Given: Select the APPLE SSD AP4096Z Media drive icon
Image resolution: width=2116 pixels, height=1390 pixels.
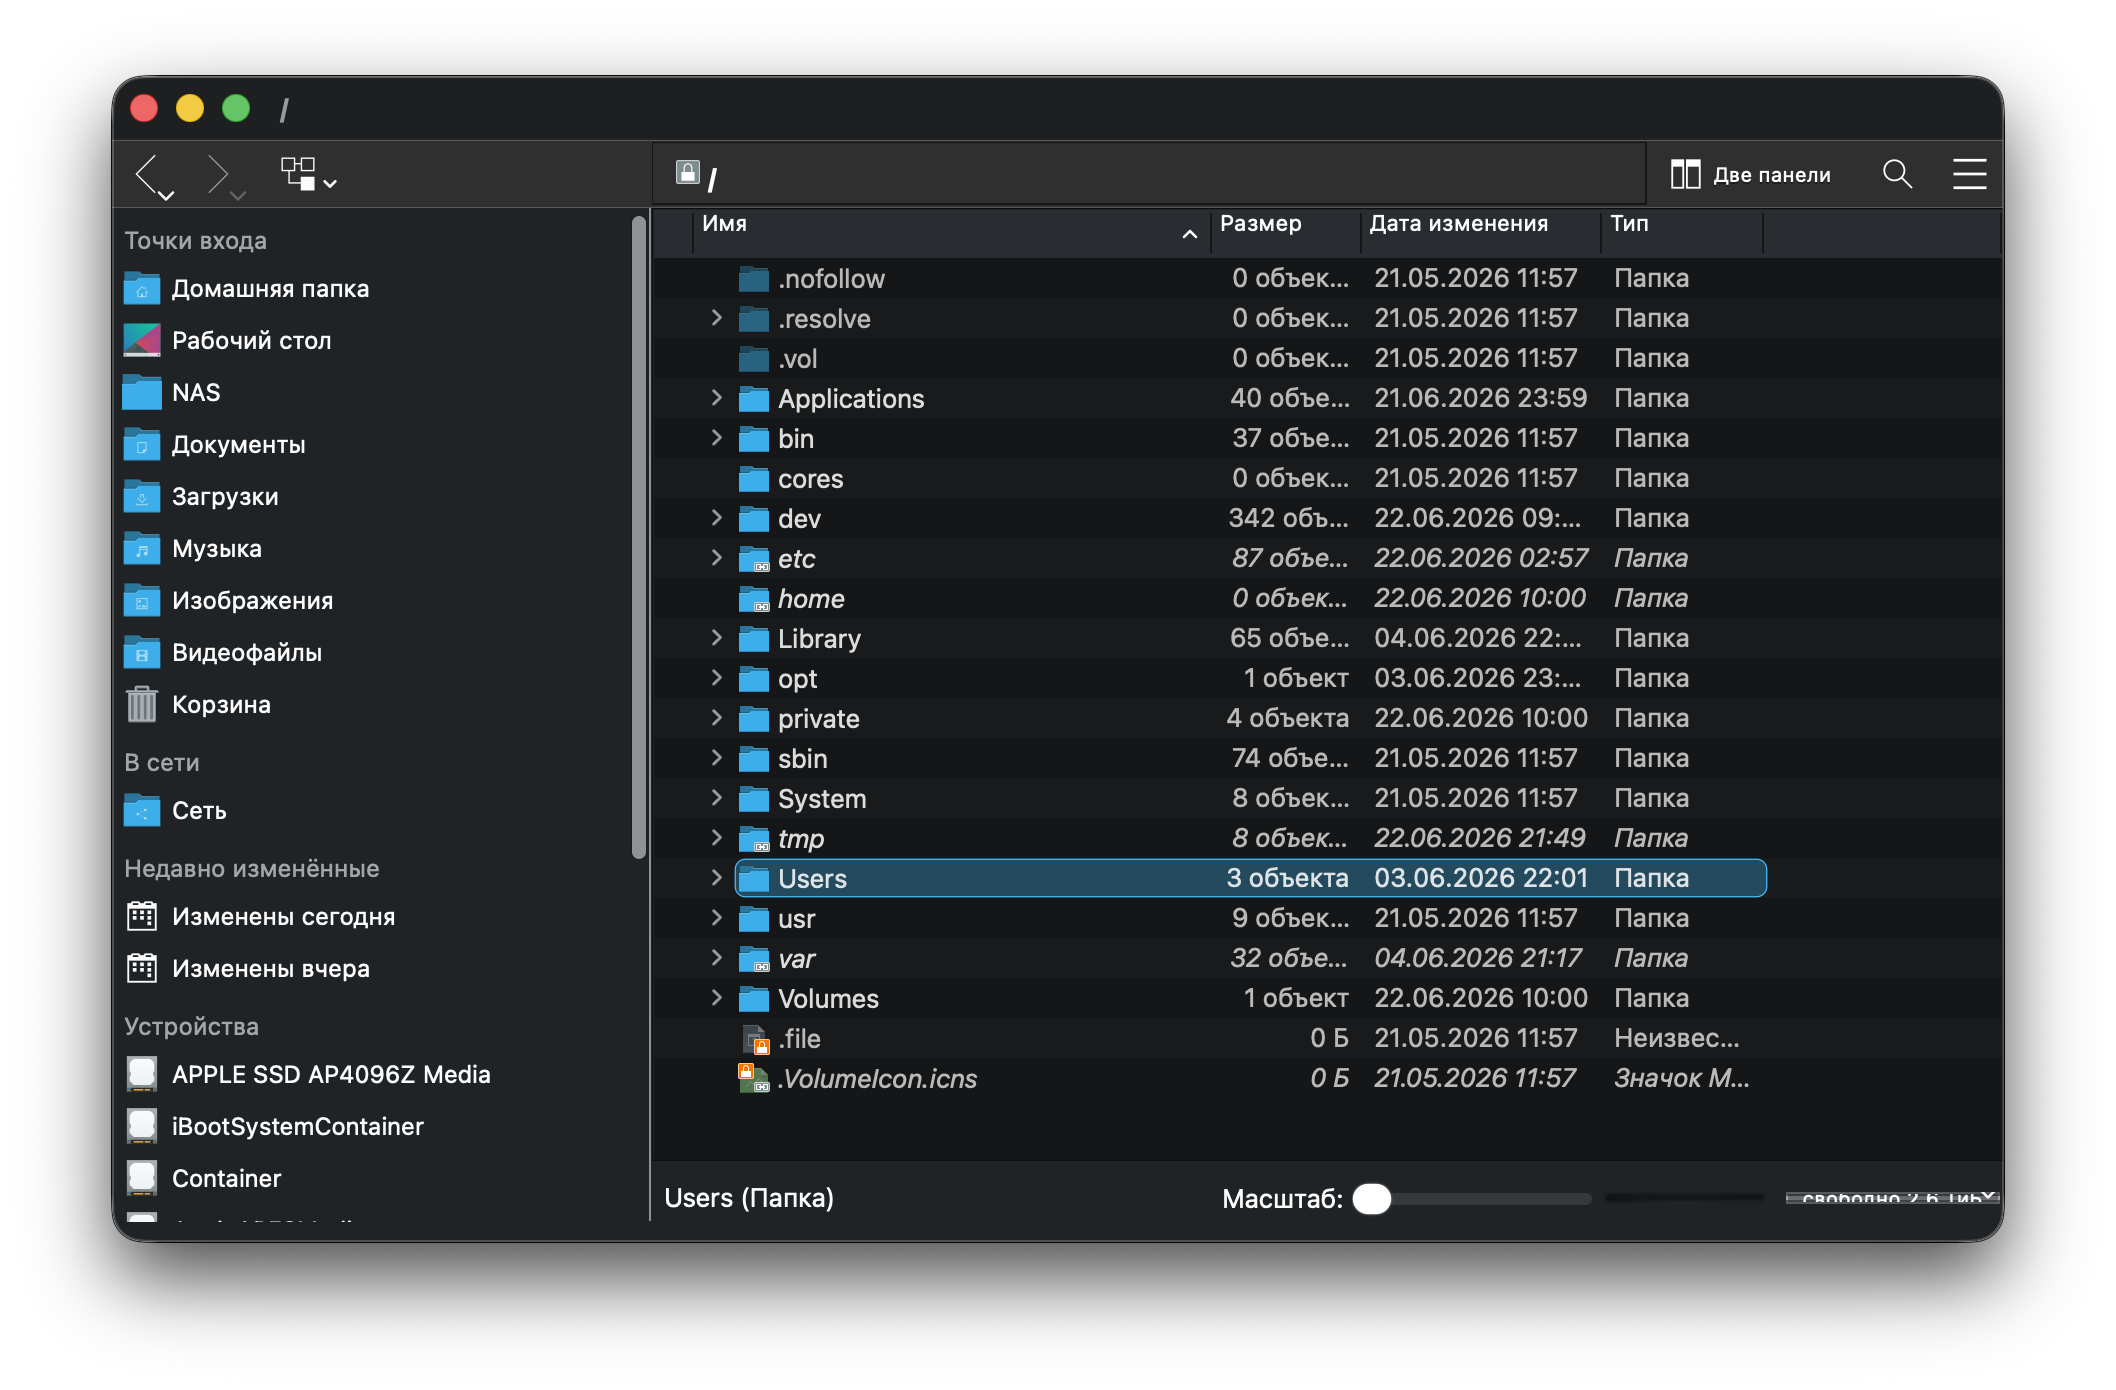Looking at the screenshot, I should point(142,1075).
